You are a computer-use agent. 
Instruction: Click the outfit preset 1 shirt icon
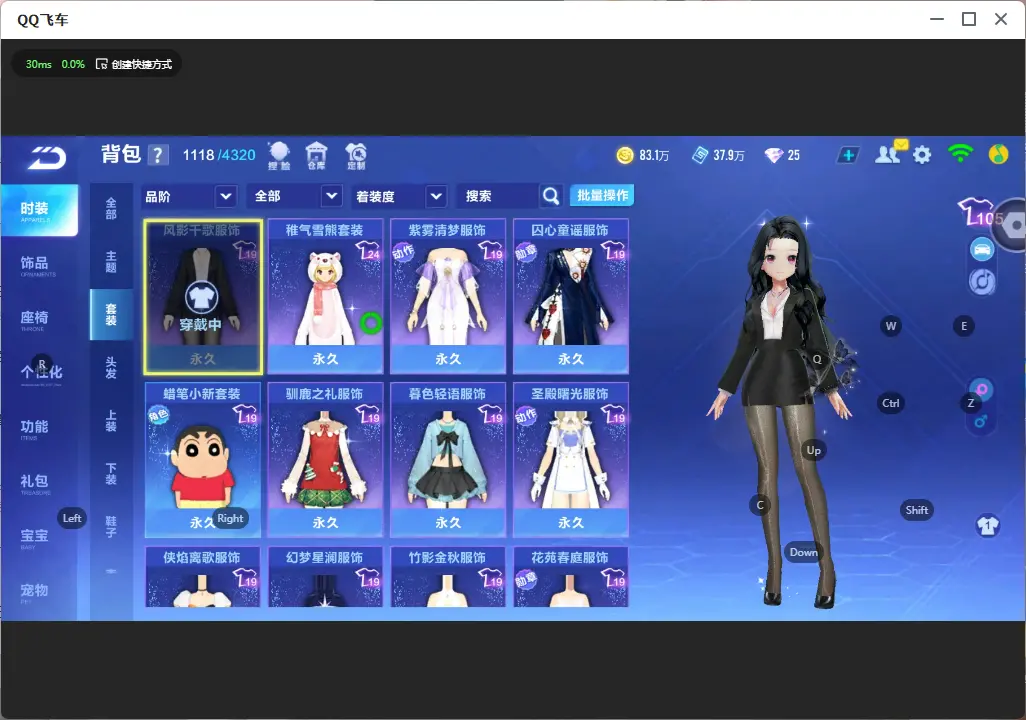click(988, 526)
